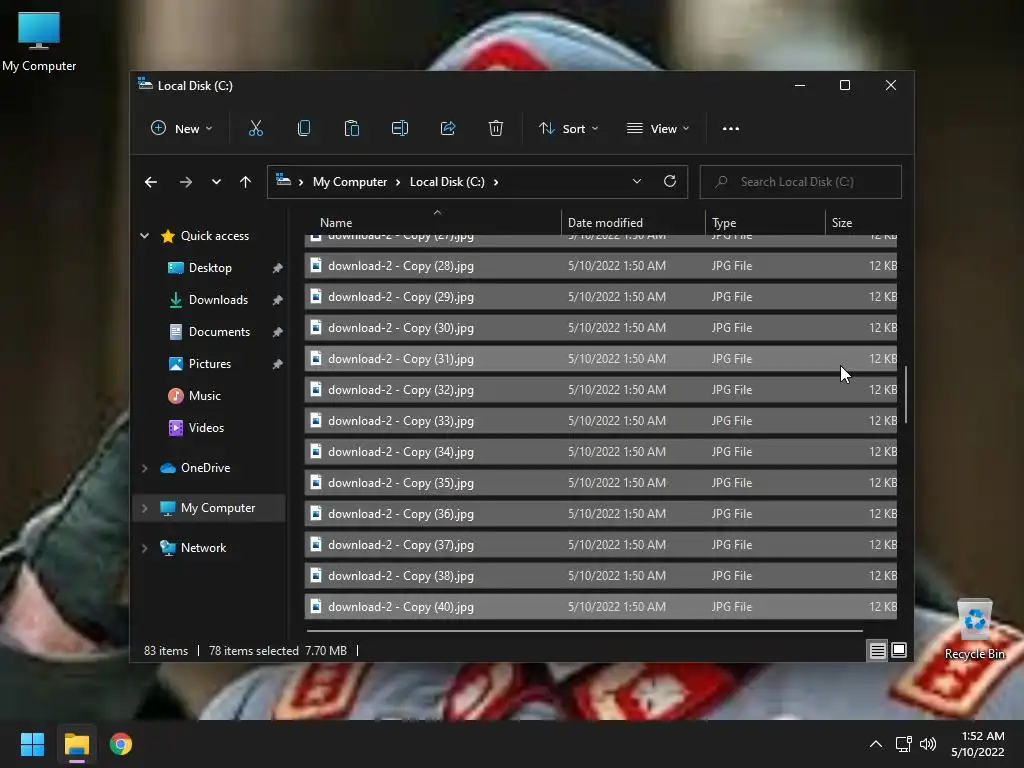
Task: Click the horizontal scrollbar under file list
Action: coord(584,631)
